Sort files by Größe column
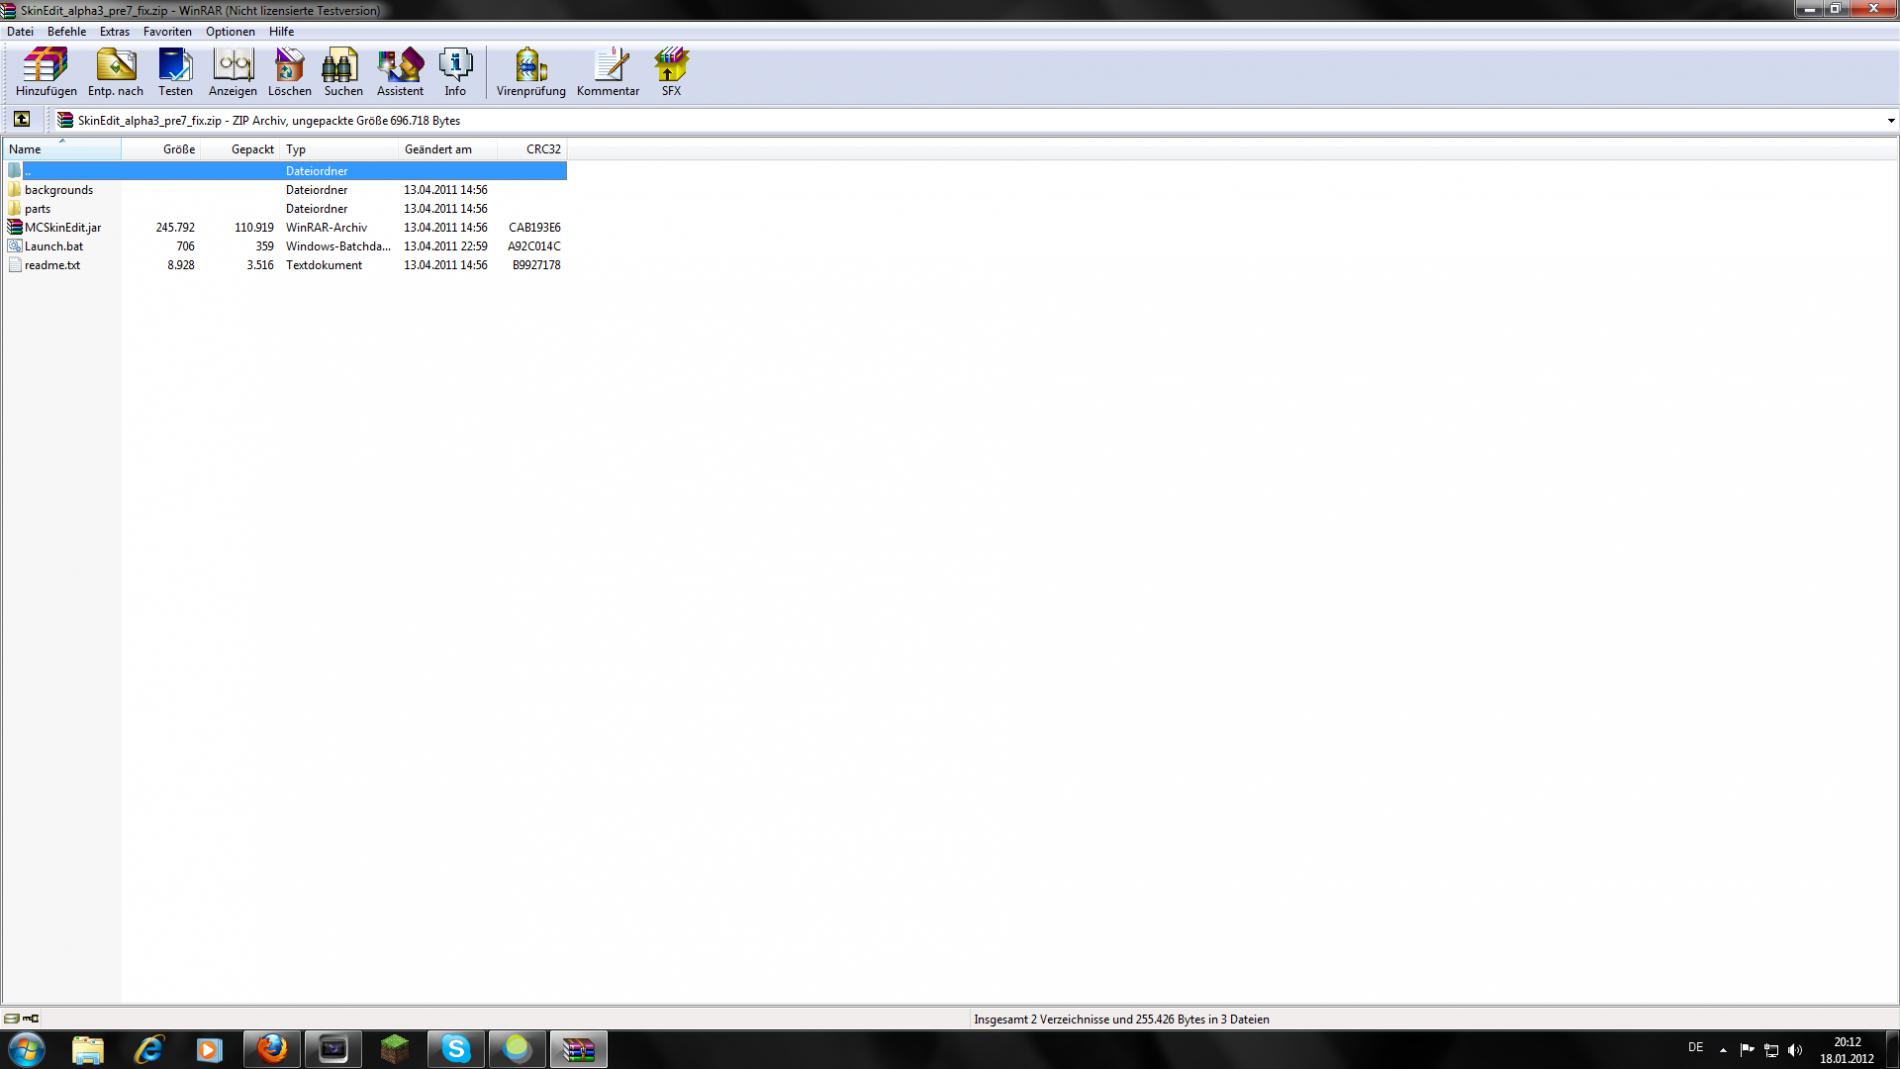The width and height of the screenshot is (1900, 1069). point(178,149)
